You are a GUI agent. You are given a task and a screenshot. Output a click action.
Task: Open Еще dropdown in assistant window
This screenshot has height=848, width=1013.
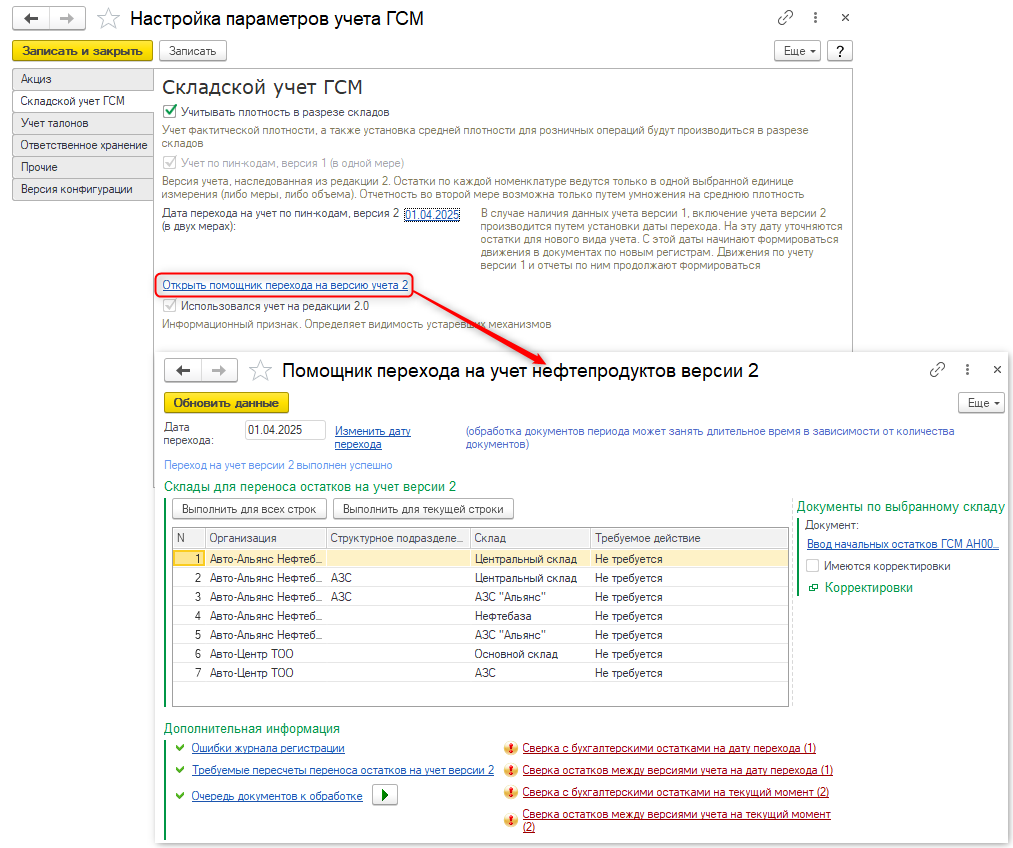click(x=979, y=402)
